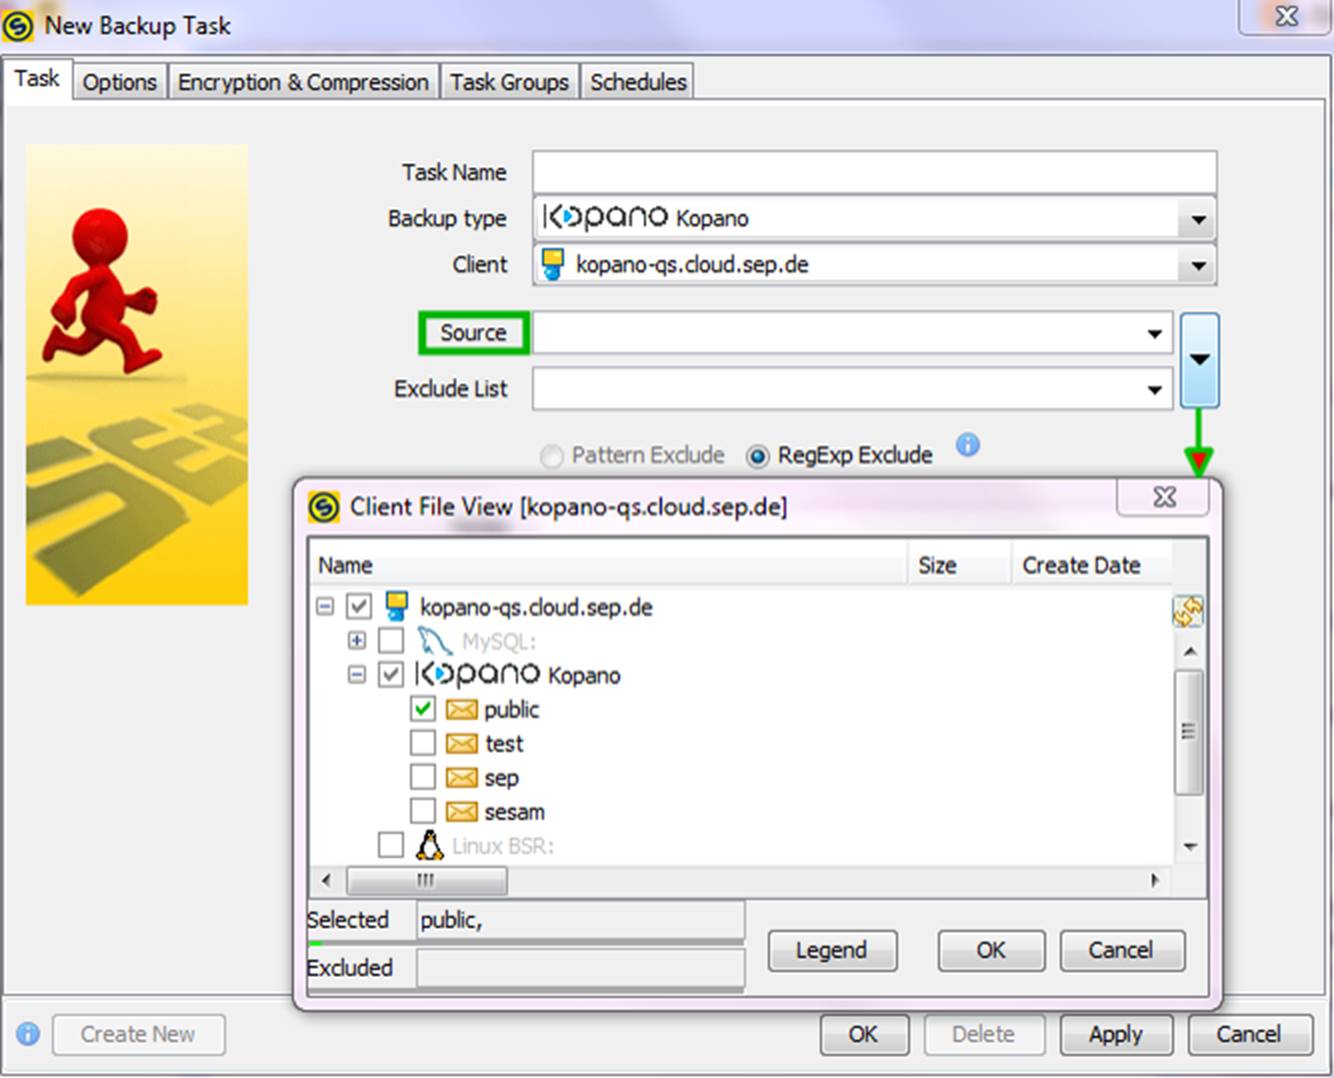Click the public mailbox envelope icon

(x=461, y=709)
